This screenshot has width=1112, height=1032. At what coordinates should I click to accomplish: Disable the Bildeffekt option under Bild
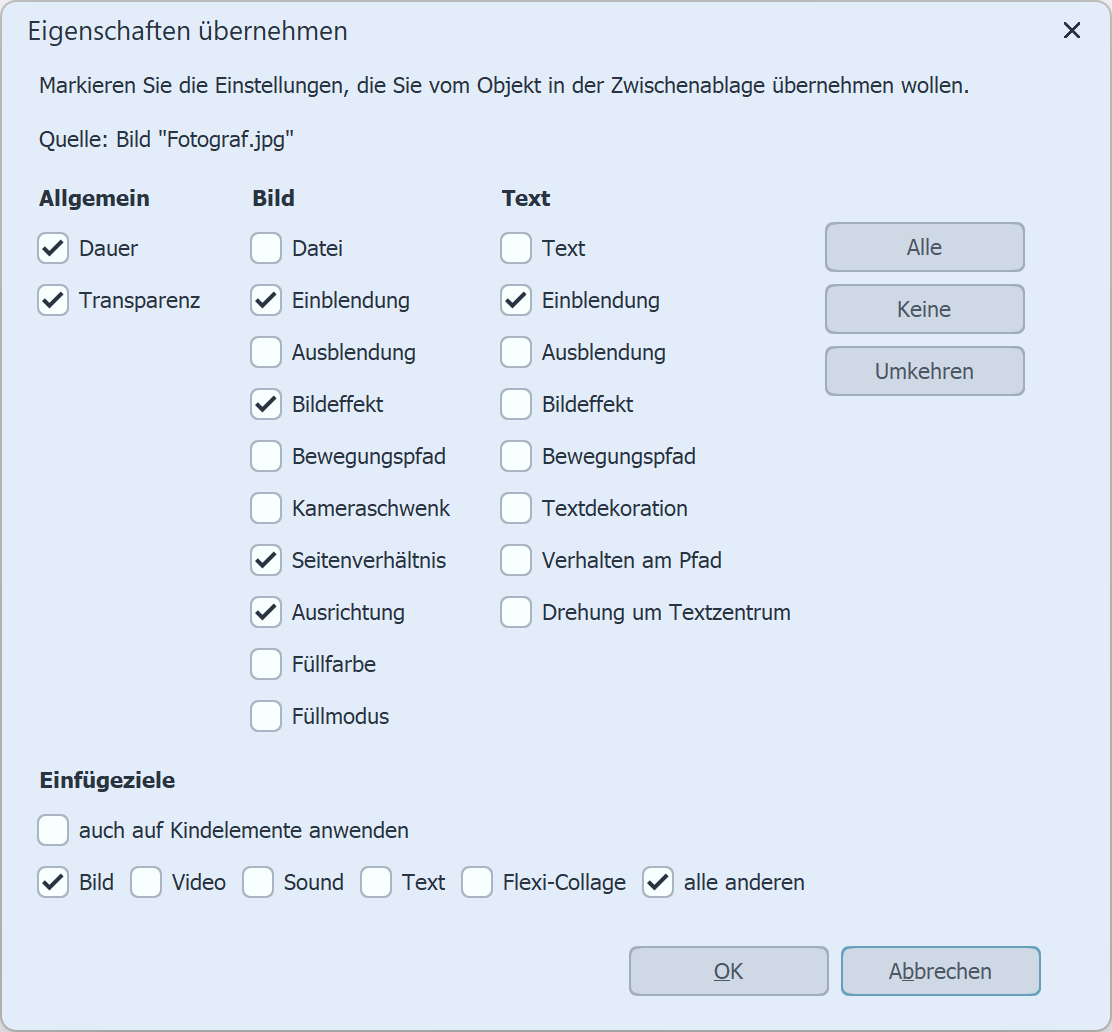[266, 404]
